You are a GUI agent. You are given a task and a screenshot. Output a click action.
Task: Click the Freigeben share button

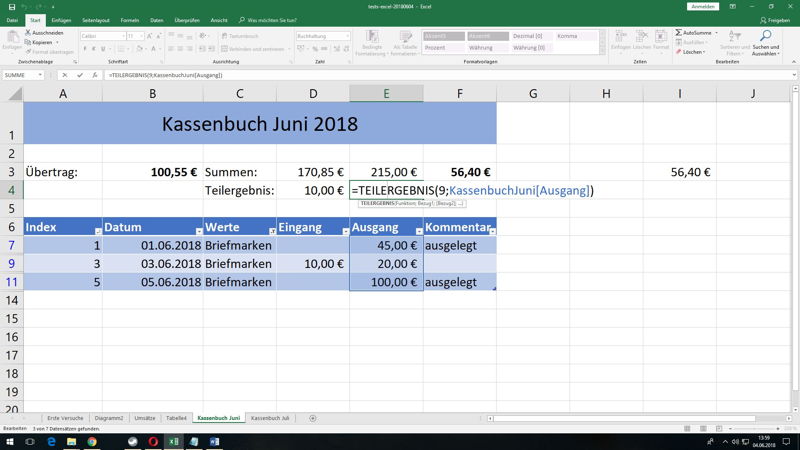click(x=773, y=19)
